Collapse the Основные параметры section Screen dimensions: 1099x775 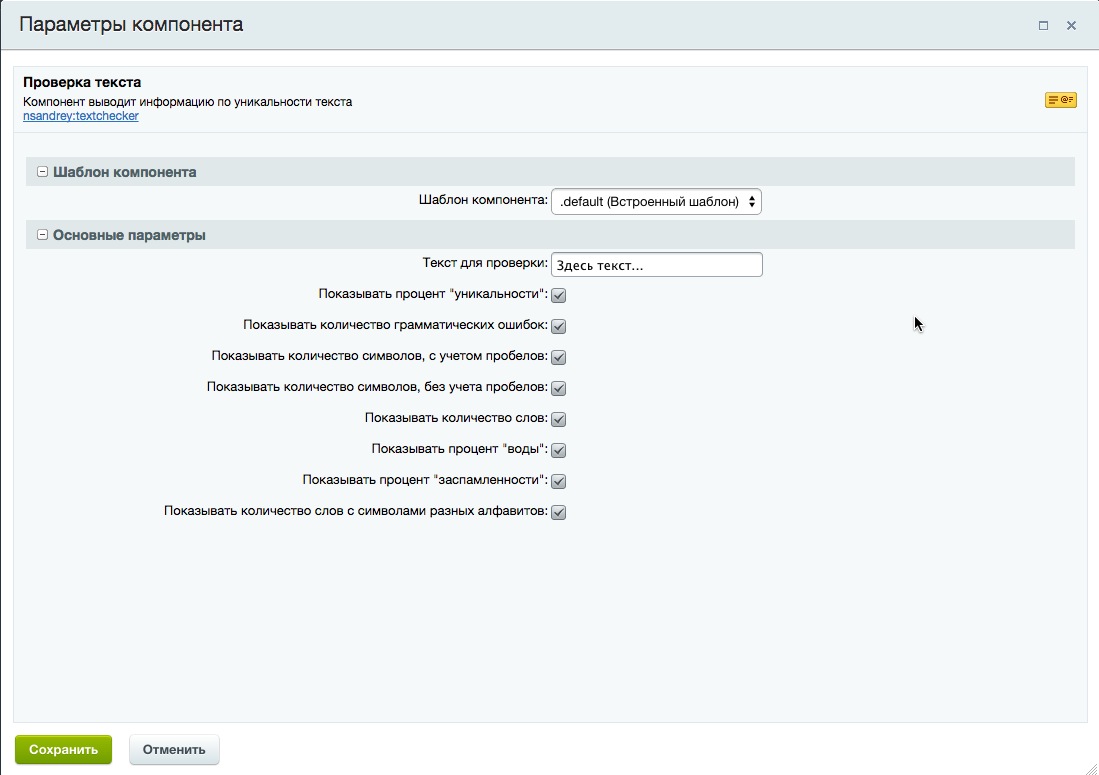tap(42, 235)
